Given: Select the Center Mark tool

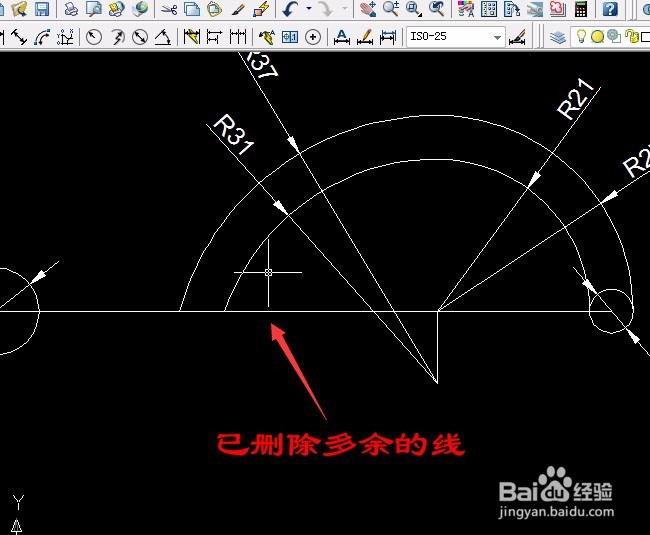Looking at the screenshot, I should [x=313, y=37].
